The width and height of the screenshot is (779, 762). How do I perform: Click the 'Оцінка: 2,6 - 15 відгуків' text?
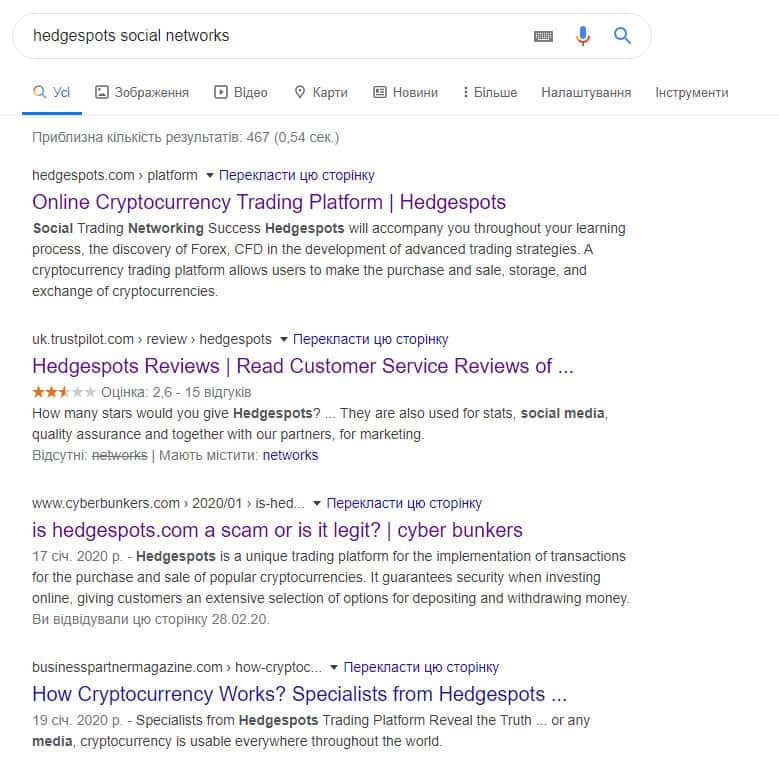[176, 392]
